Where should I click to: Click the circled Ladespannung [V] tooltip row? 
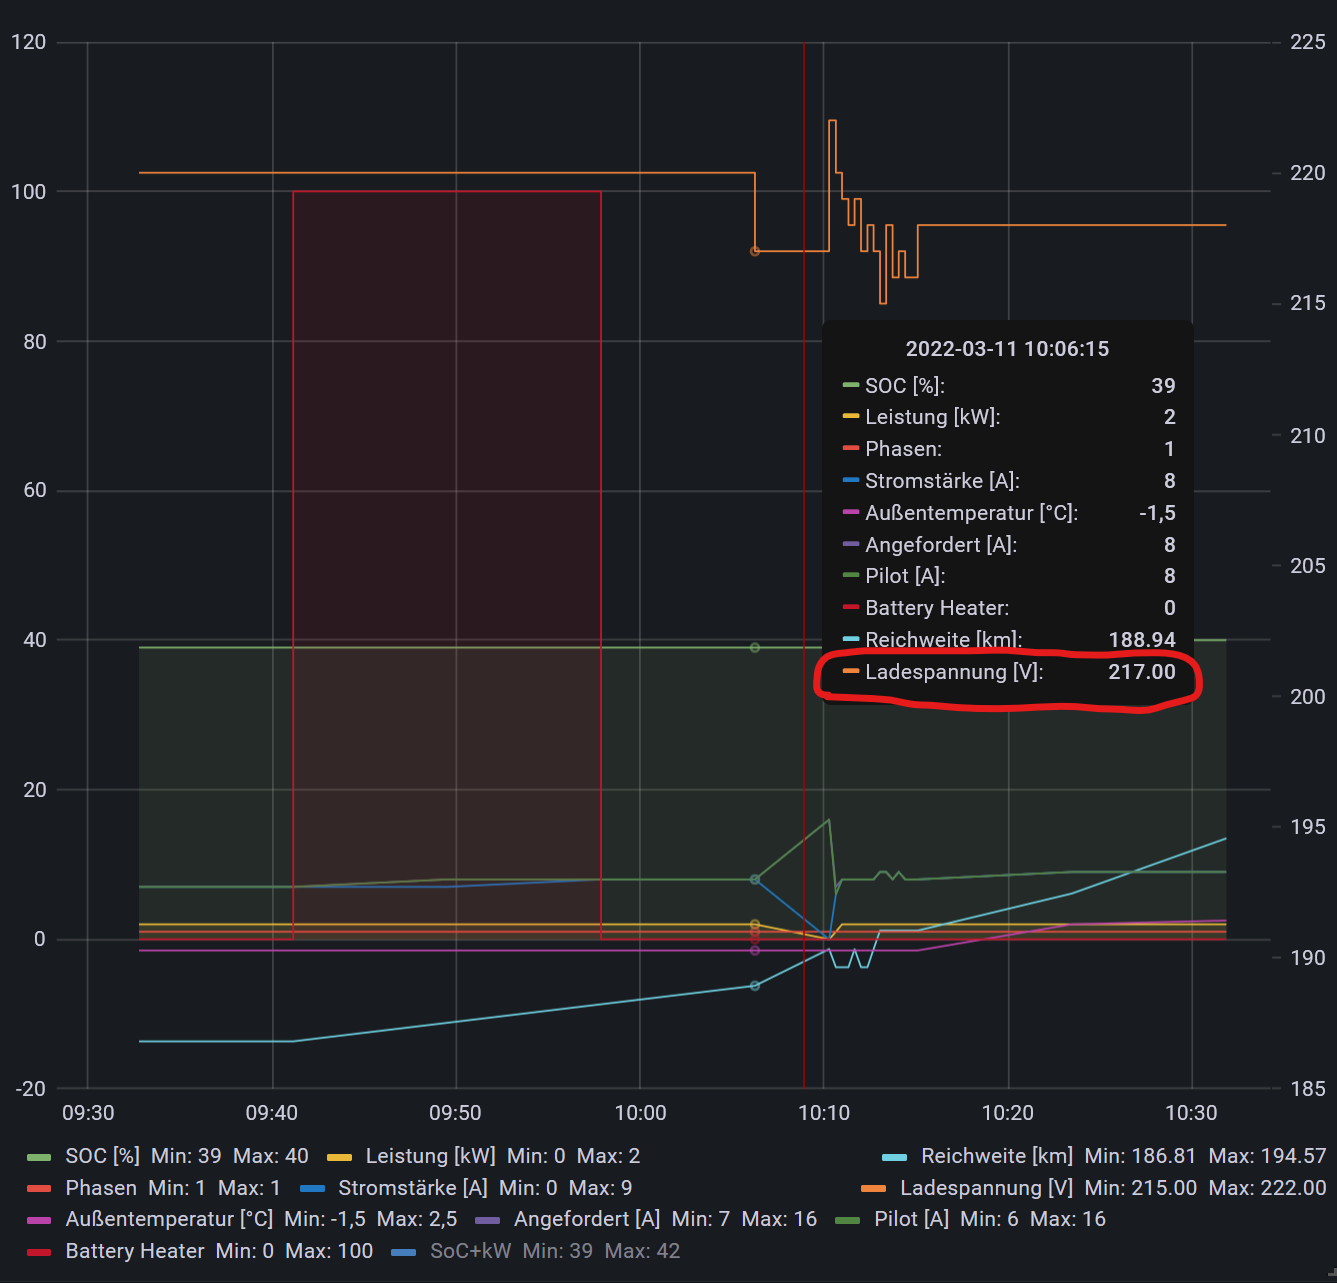[1008, 672]
